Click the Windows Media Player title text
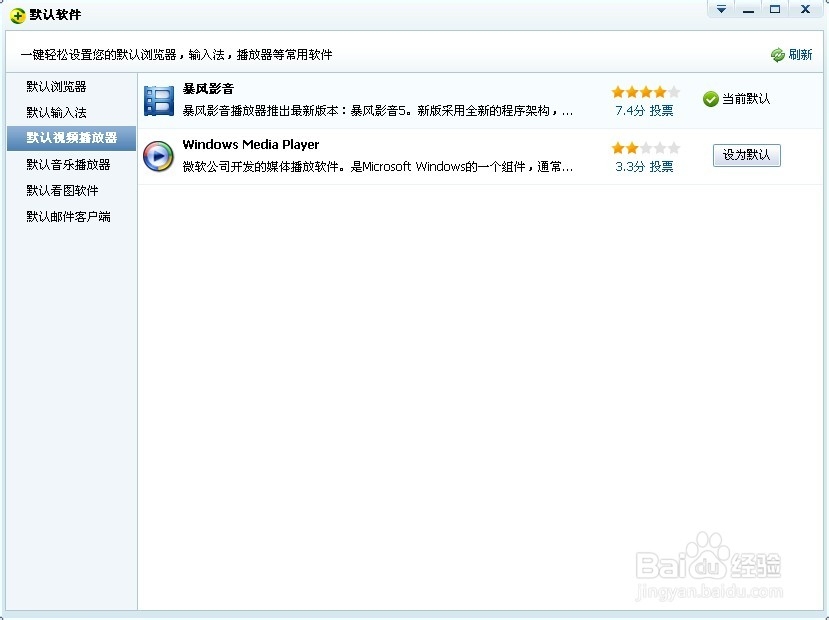This screenshot has width=829, height=620. click(x=251, y=144)
